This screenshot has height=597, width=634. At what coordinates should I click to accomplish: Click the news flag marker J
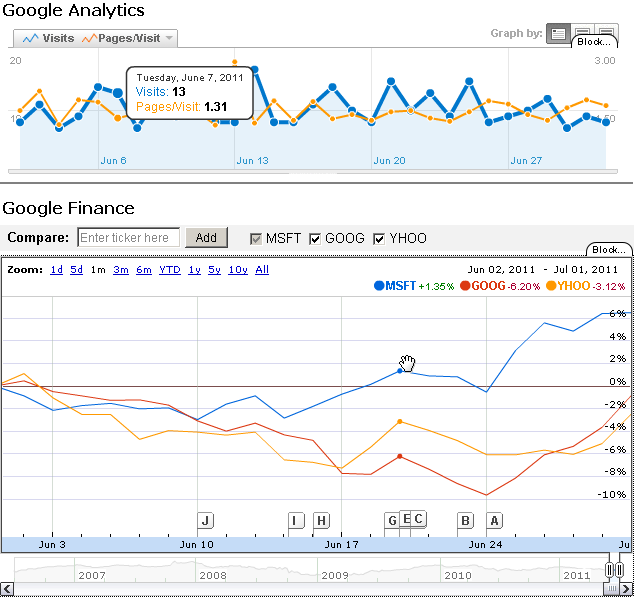[206, 520]
